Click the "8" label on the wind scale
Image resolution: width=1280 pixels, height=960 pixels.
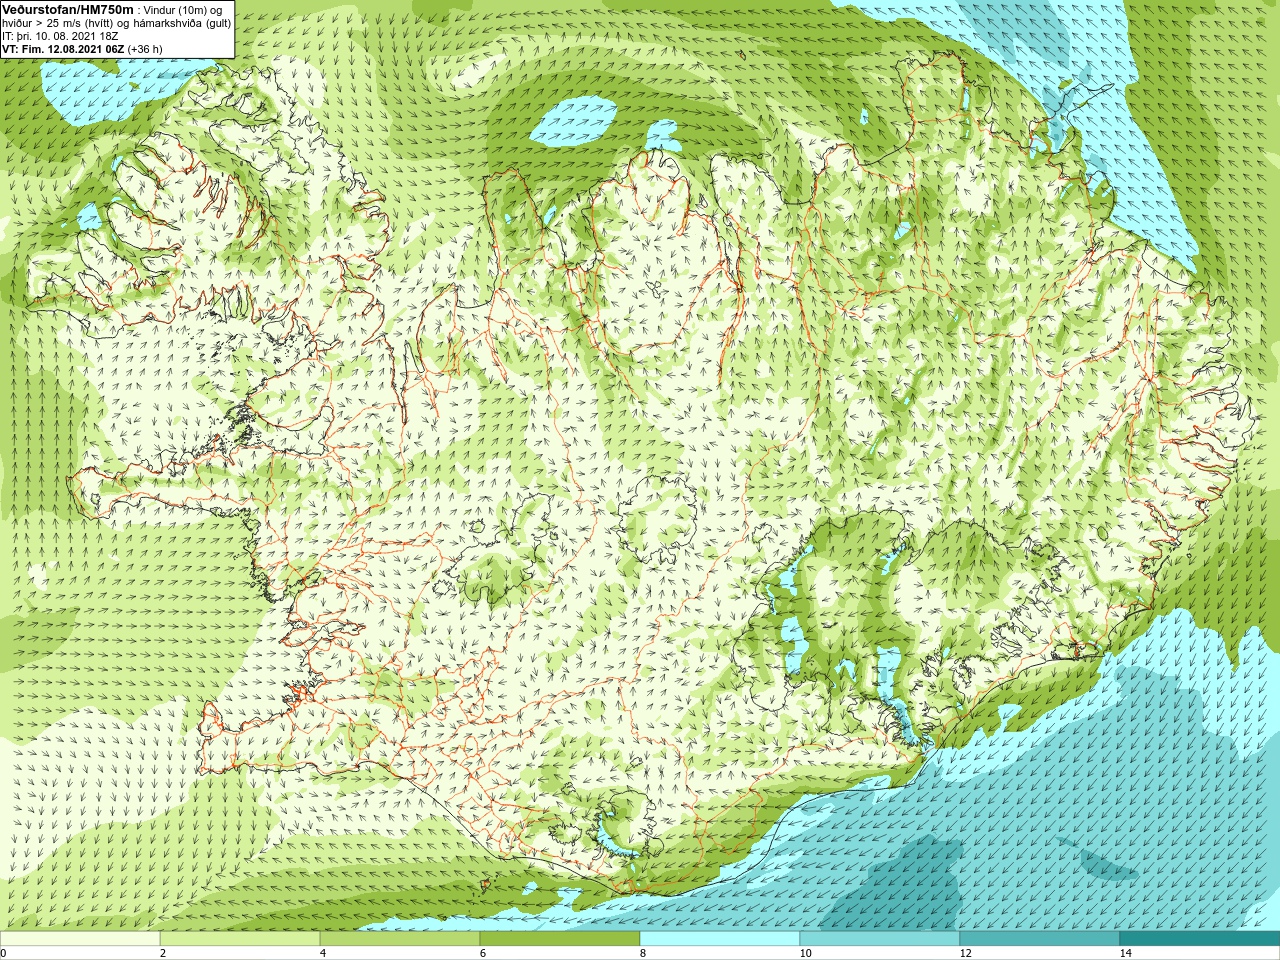(x=642, y=953)
